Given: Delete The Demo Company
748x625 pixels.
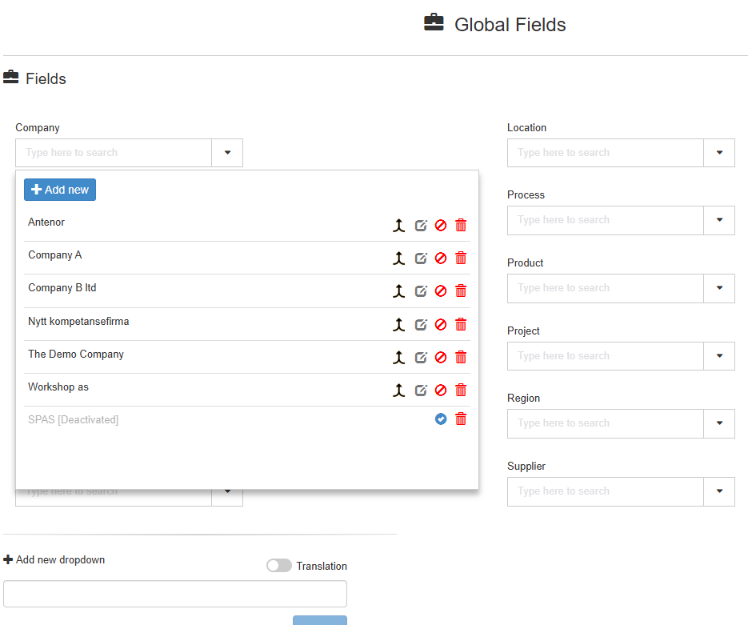Looking at the screenshot, I should tap(461, 357).
